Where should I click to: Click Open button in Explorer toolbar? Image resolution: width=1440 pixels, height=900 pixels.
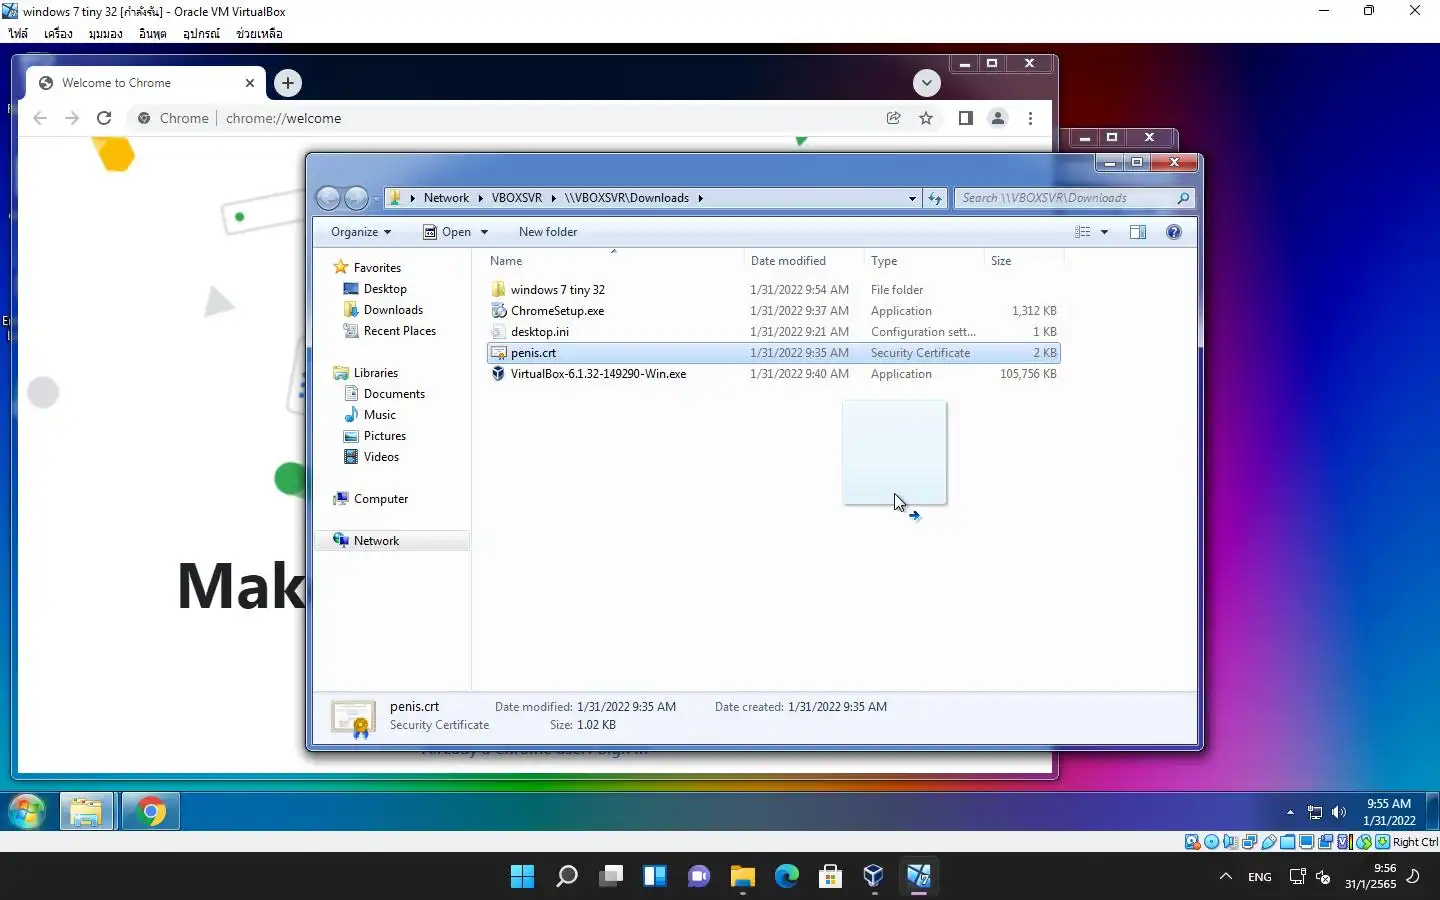[447, 232]
